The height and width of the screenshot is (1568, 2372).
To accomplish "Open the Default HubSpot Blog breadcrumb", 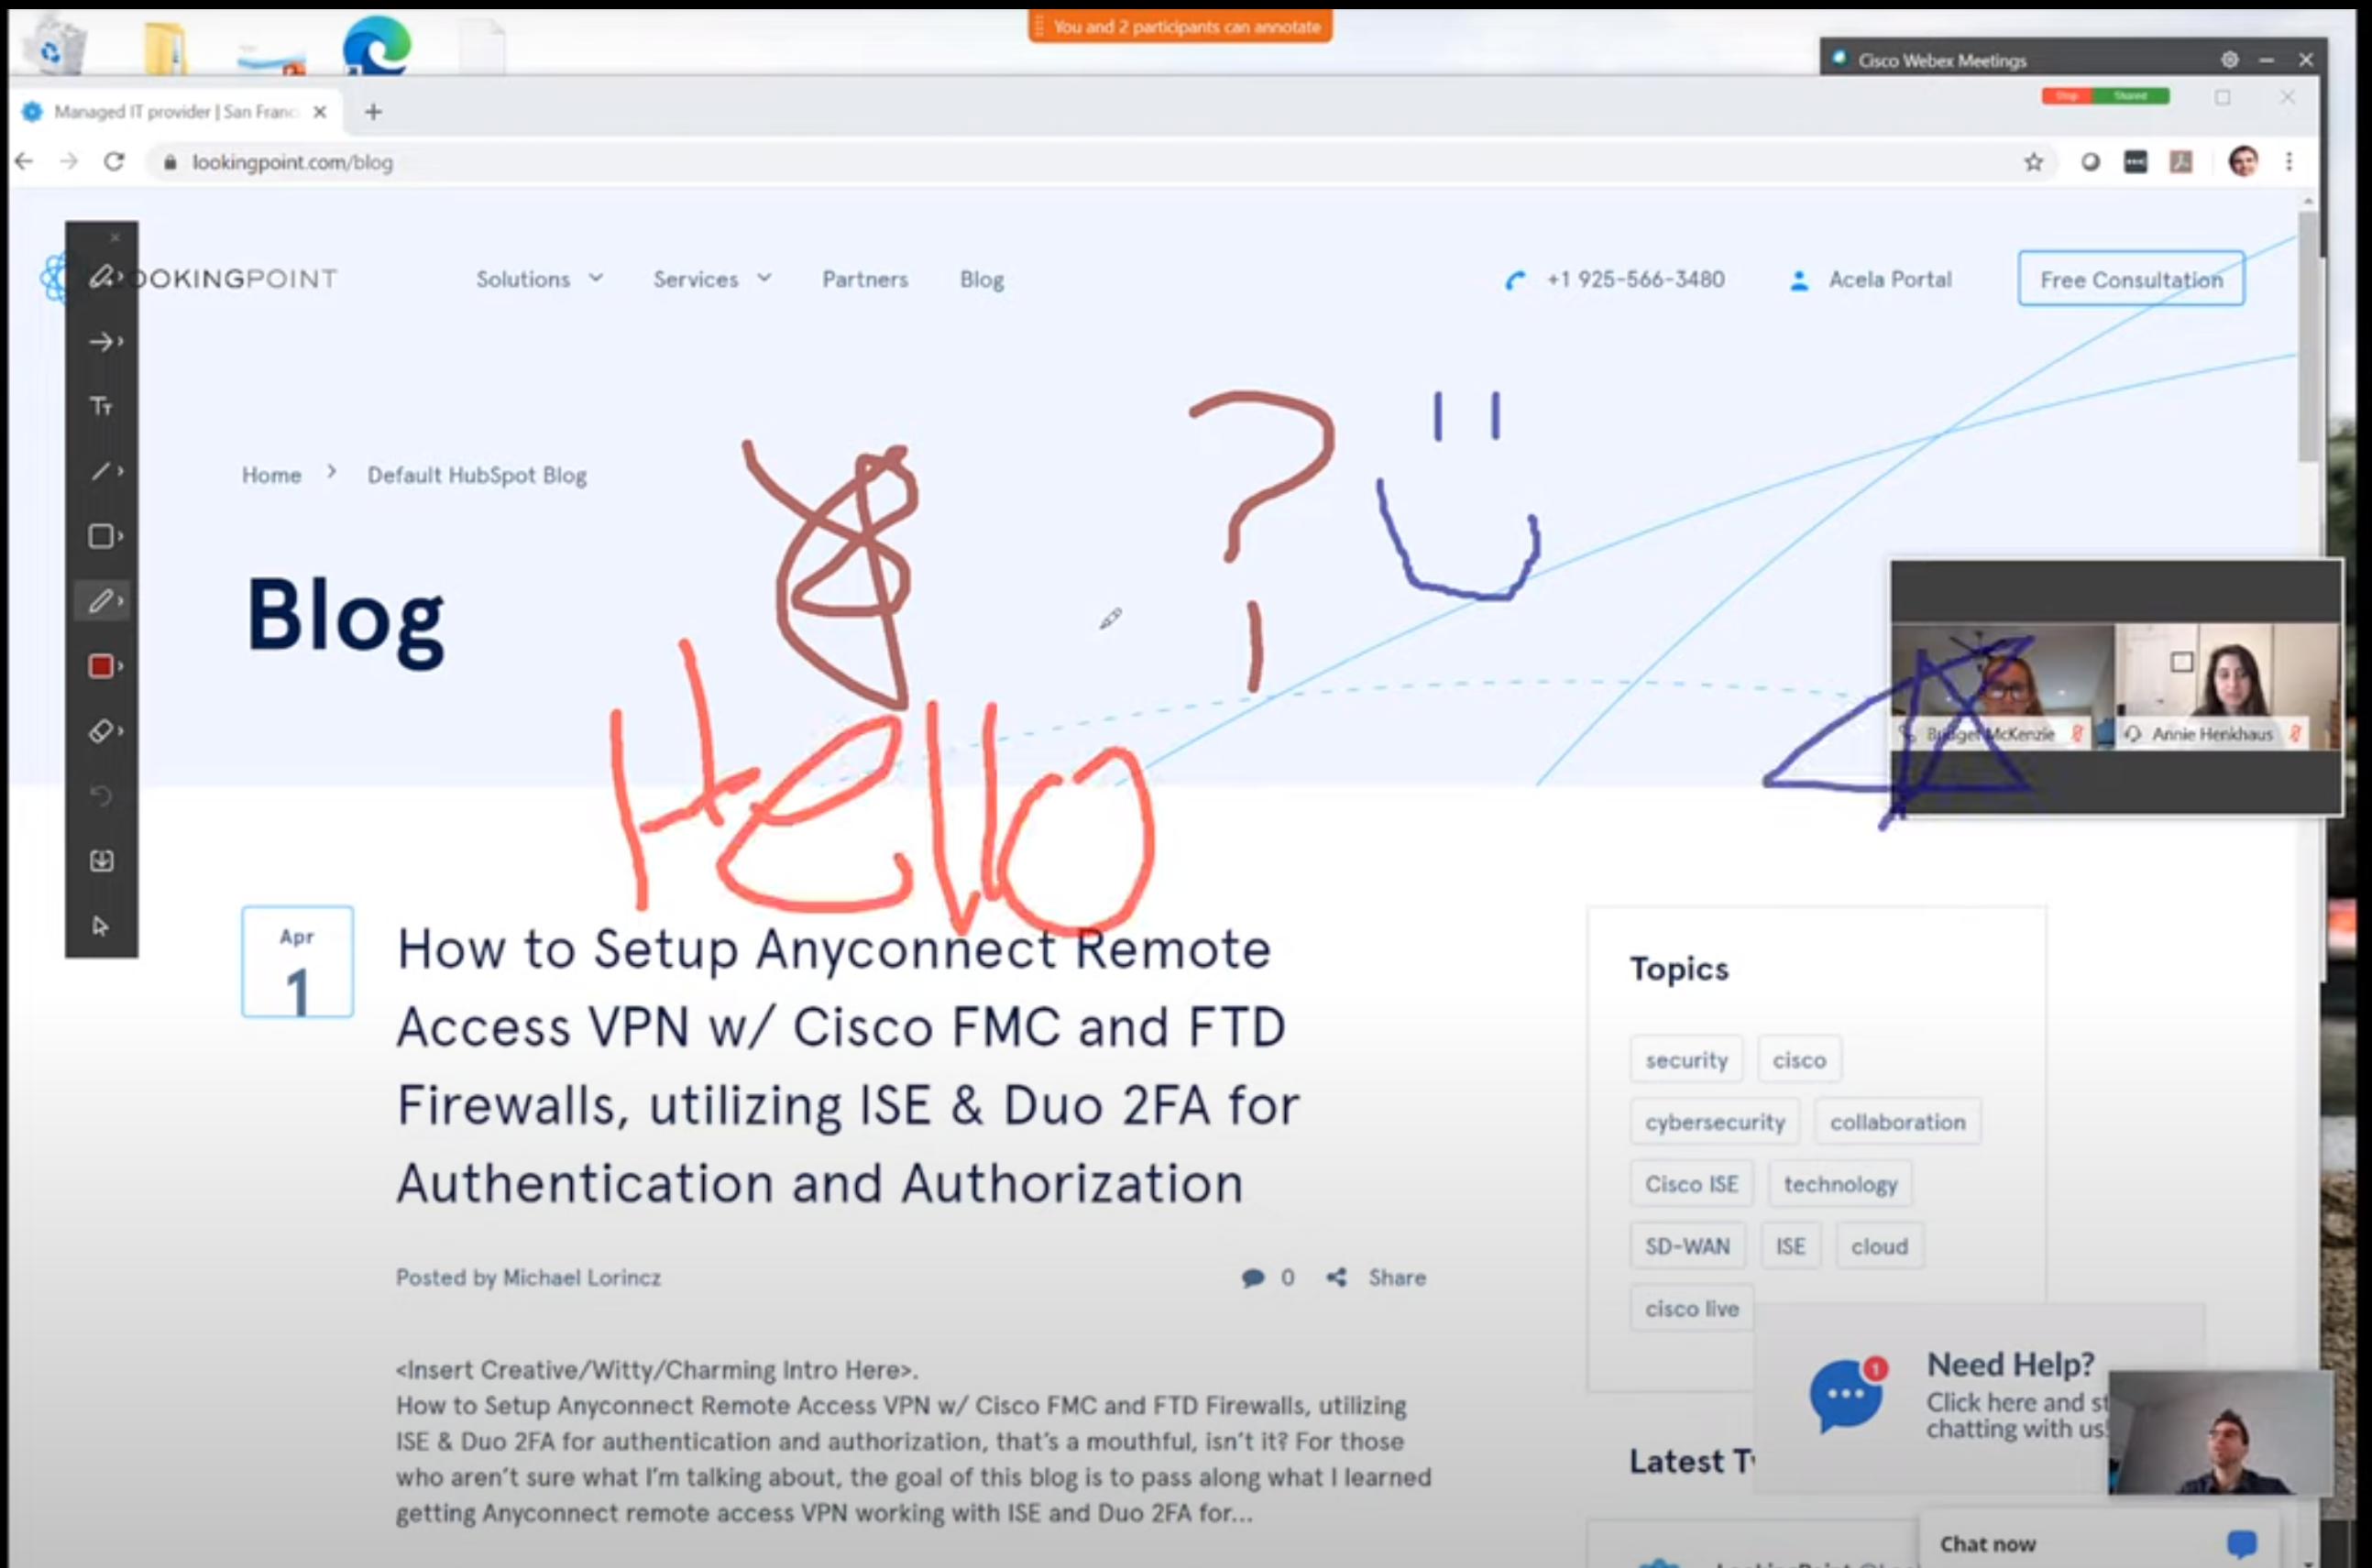I will click(x=477, y=475).
